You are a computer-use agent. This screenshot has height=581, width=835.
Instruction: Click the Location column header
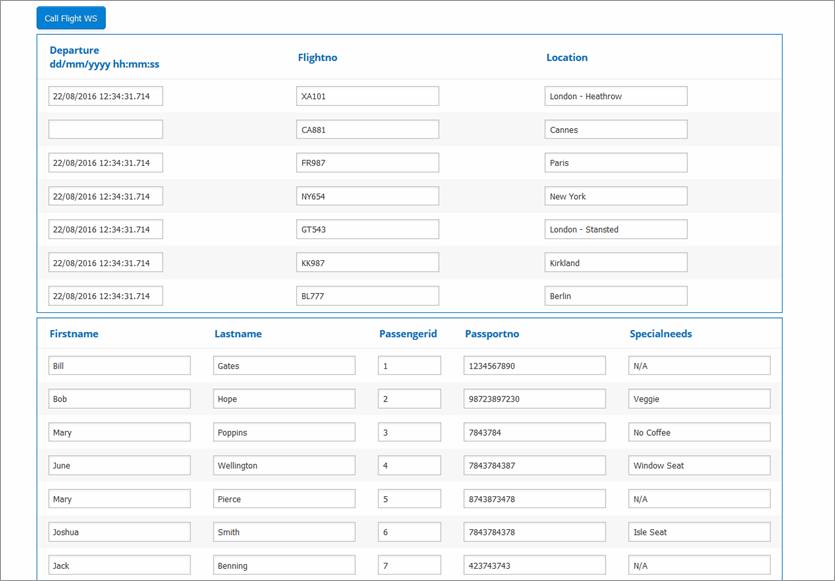point(566,58)
